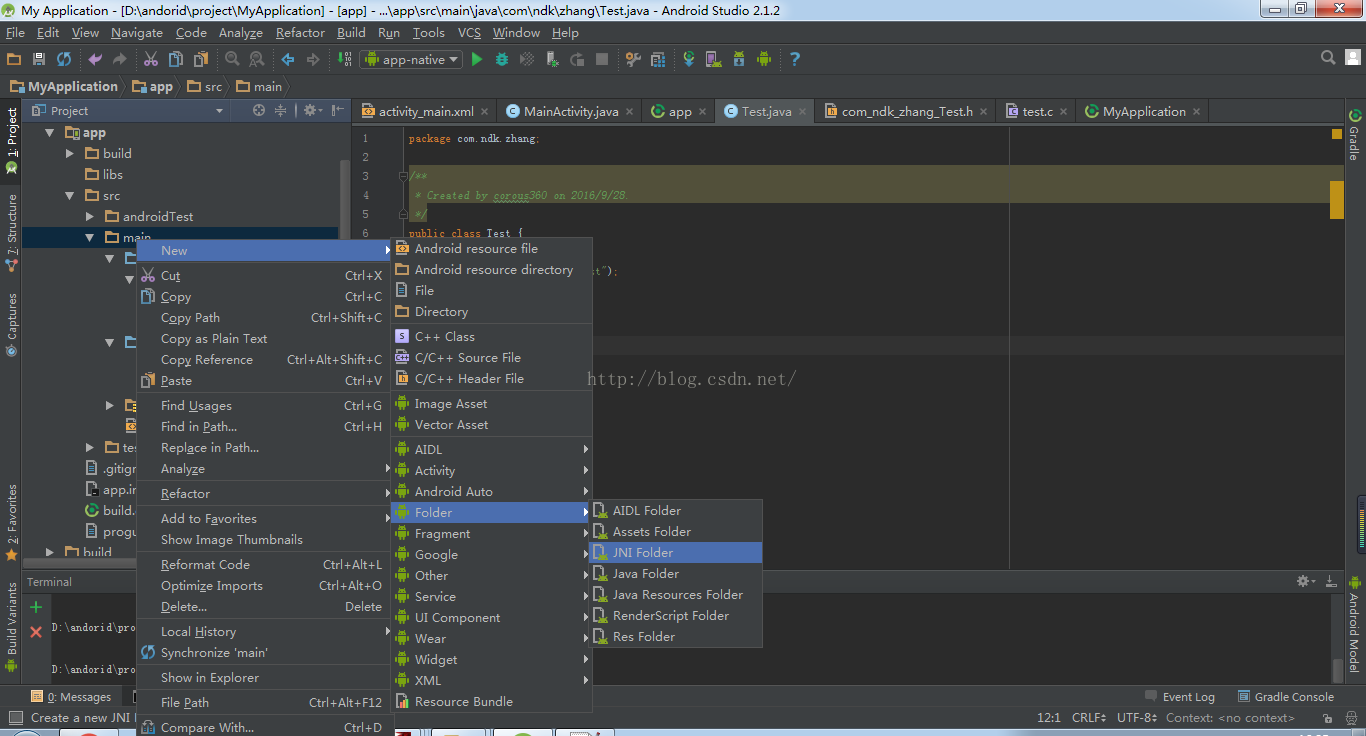Toggle tool window buttons in bottom-left corner
1366x736 pixels.
click(x=14, y=717)
